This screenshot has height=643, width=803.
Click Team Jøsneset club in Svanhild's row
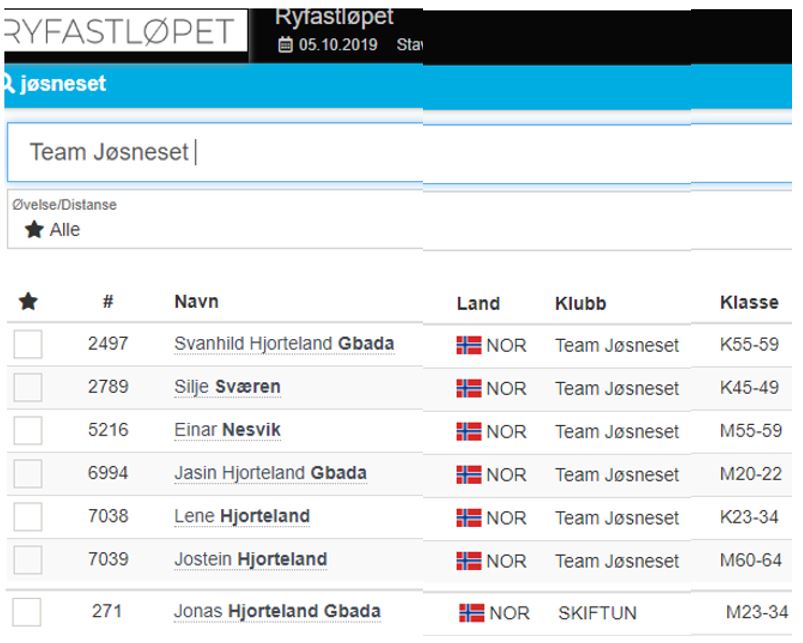(617, 345)
